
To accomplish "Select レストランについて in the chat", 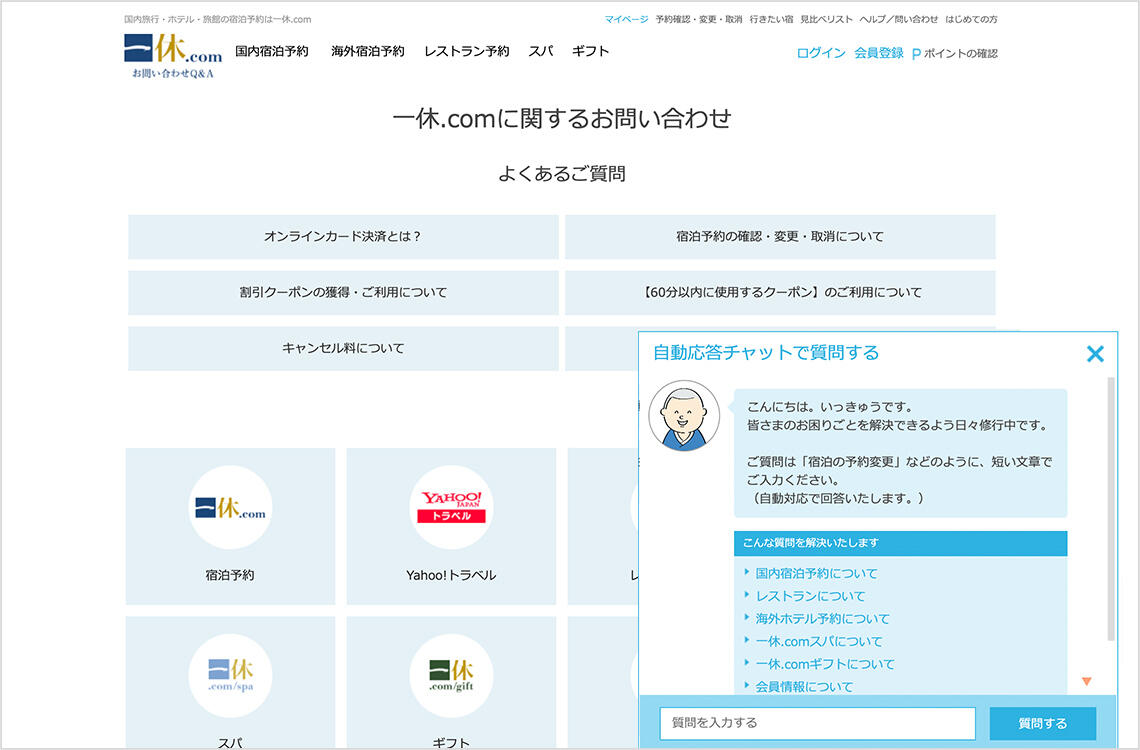I will pos(811,596).
